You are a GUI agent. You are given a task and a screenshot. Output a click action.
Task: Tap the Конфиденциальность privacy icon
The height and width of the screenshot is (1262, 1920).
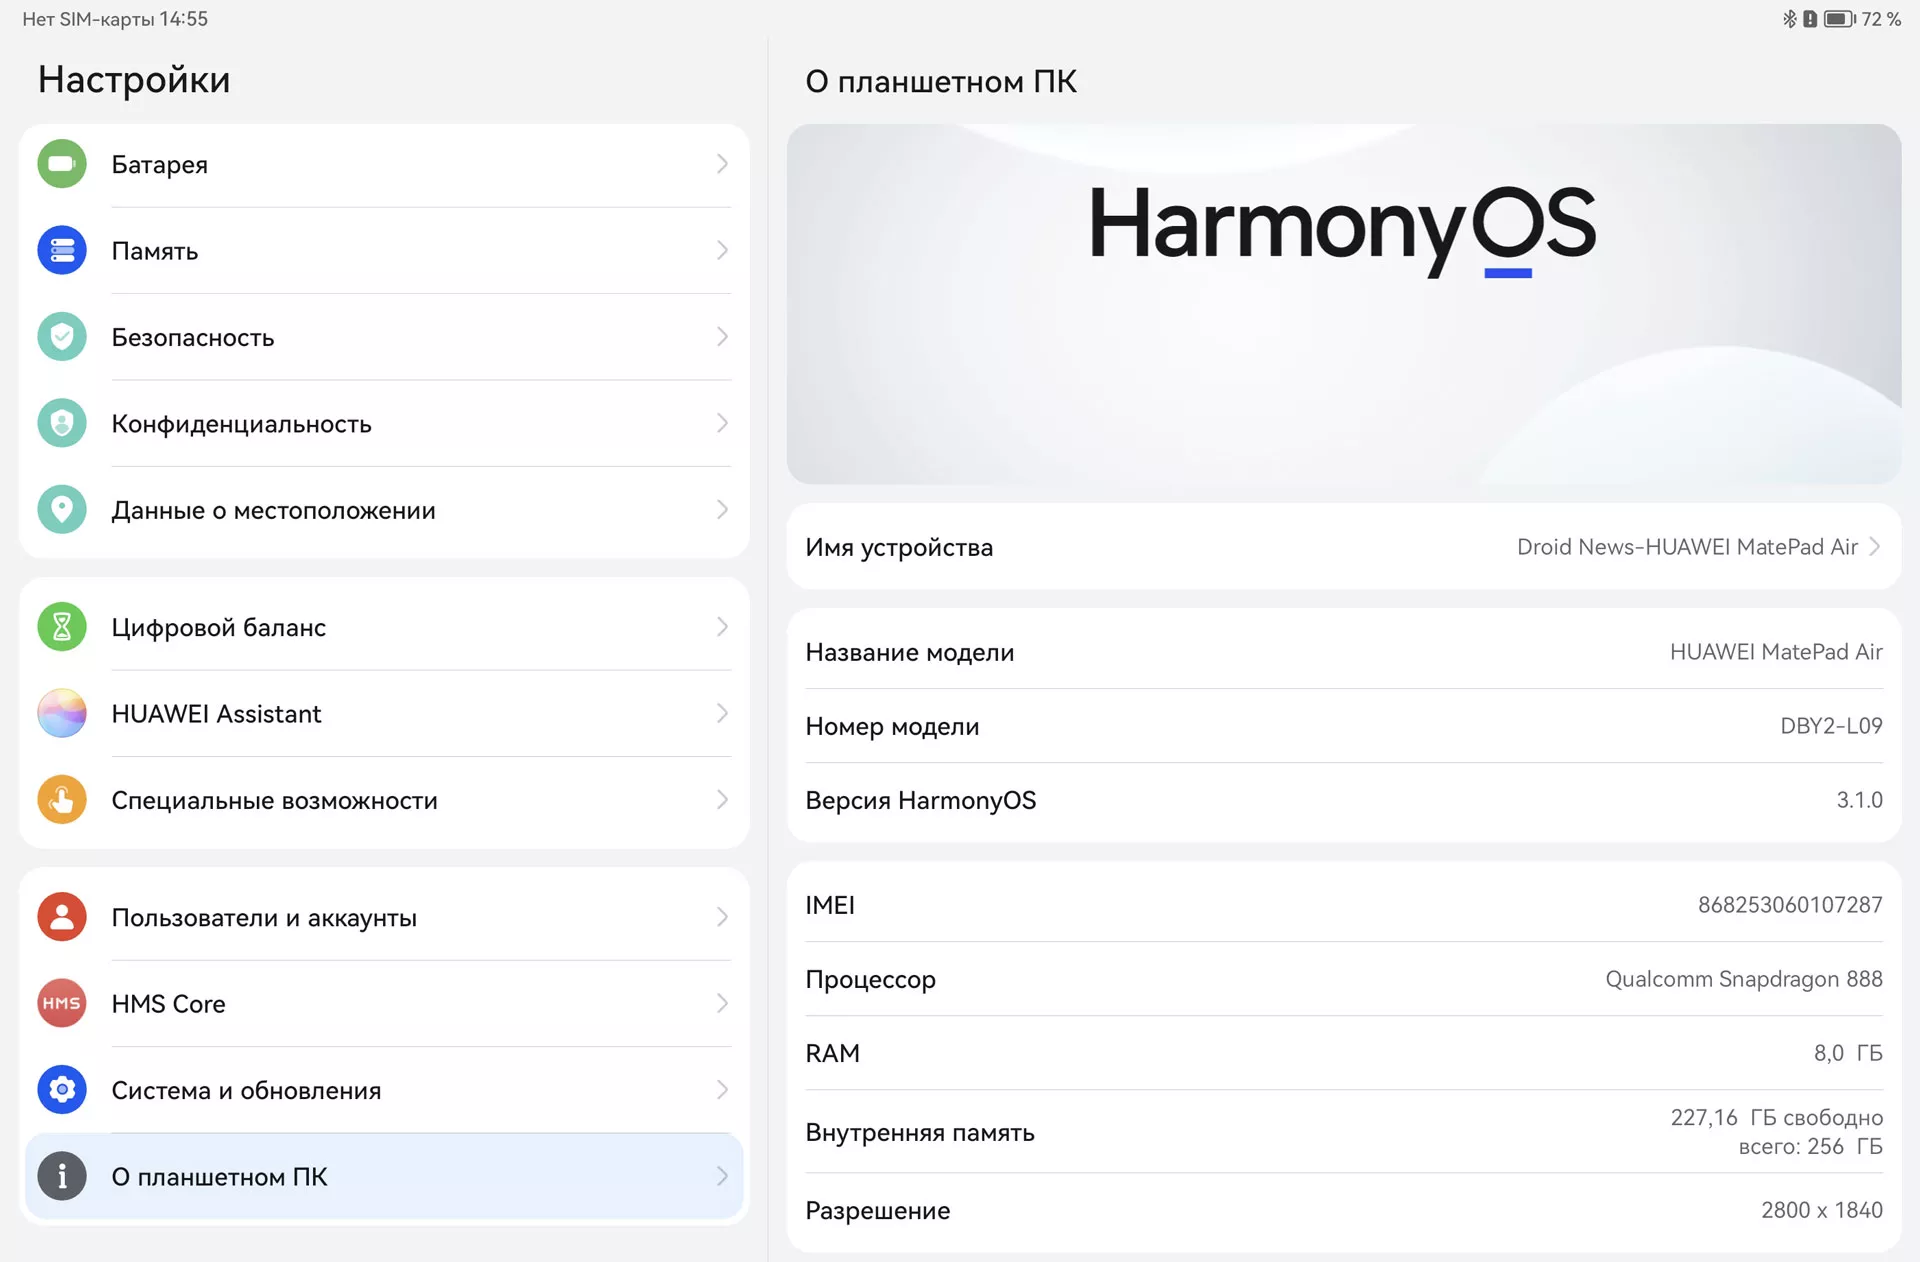click(62, 423)
